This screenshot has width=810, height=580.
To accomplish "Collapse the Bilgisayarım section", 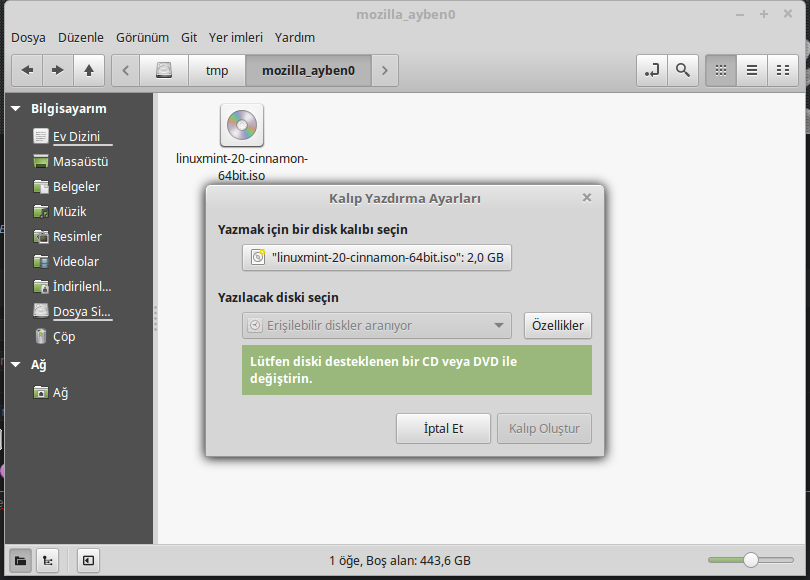I will click(x=16, y=108).
